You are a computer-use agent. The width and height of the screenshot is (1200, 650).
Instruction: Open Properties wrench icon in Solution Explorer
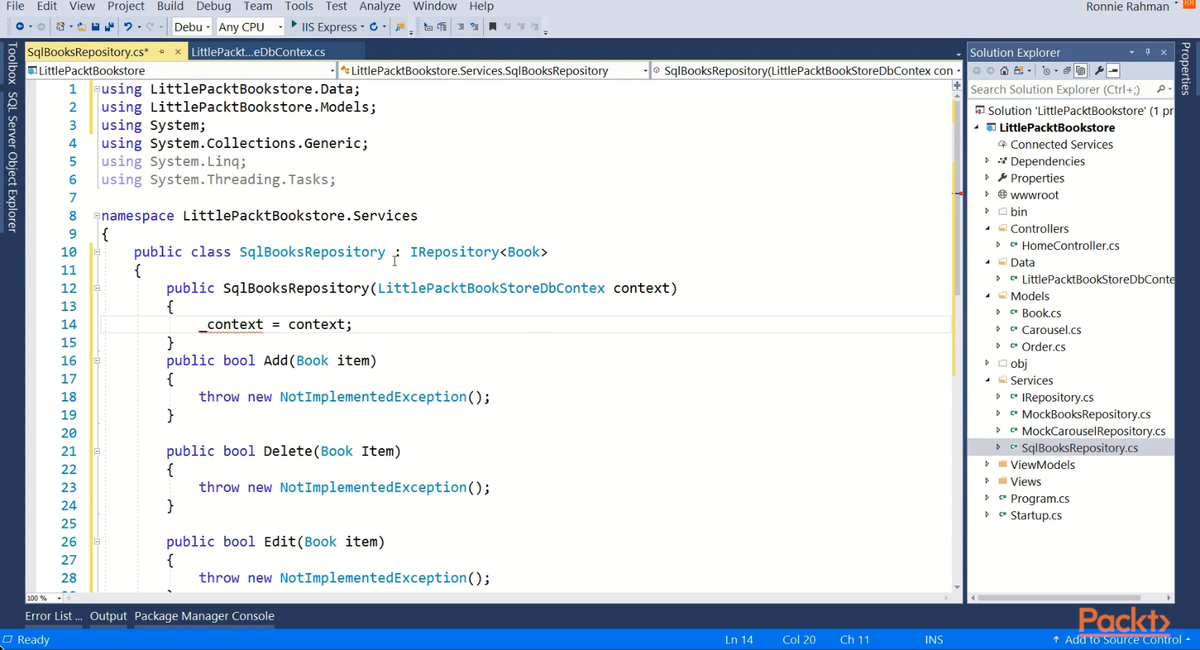click(1099, 71)
